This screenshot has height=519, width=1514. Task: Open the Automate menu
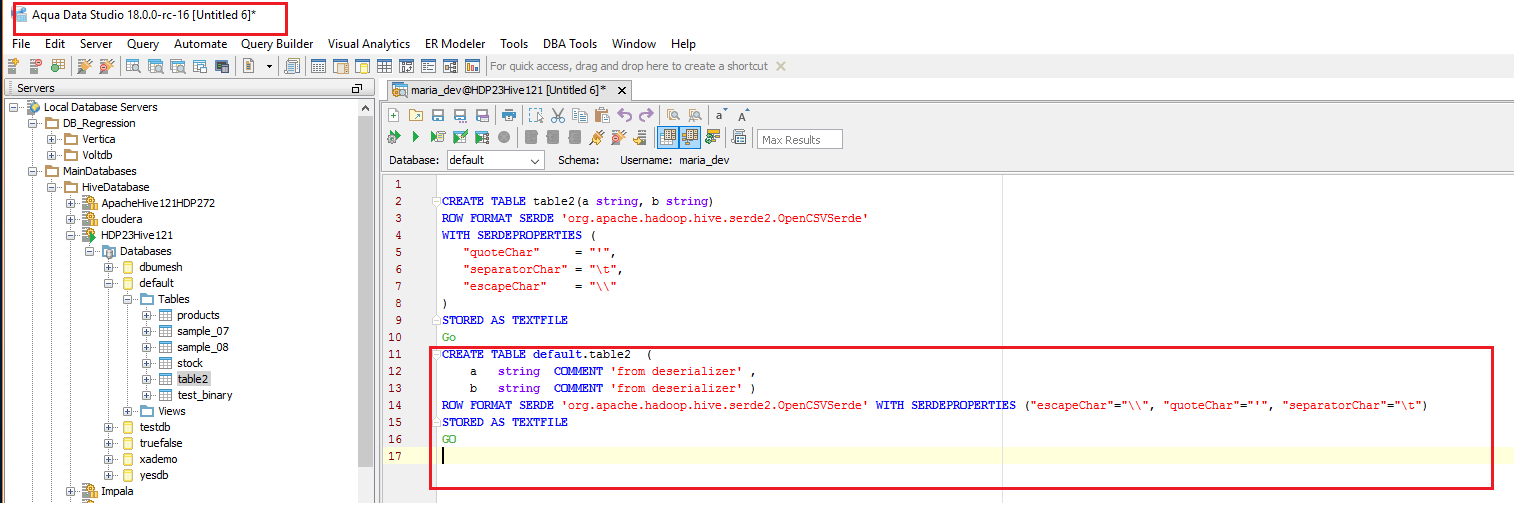(201, 44)
